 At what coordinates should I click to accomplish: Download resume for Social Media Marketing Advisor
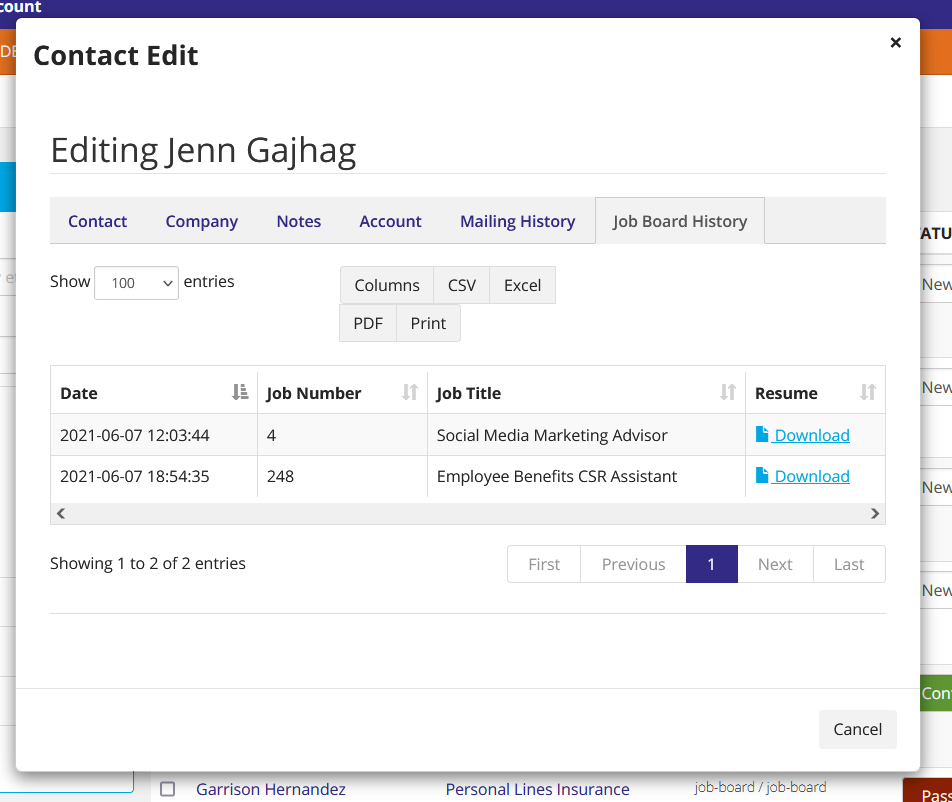coord(812,435)
